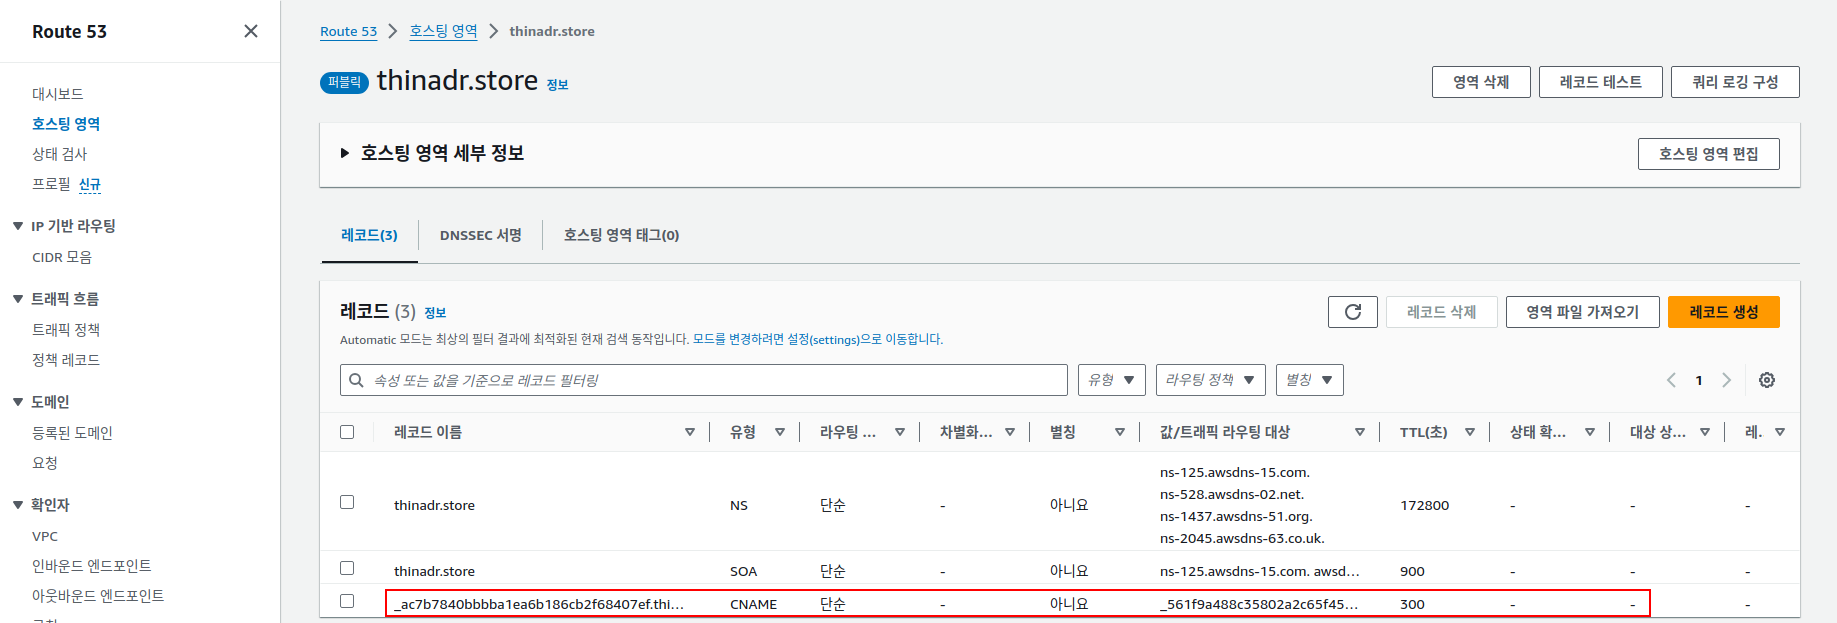Click the CNAME record name _ac7b7840bbbba1ea6b…
This screenshot has width=1837, height=623.
pos(539,604)
